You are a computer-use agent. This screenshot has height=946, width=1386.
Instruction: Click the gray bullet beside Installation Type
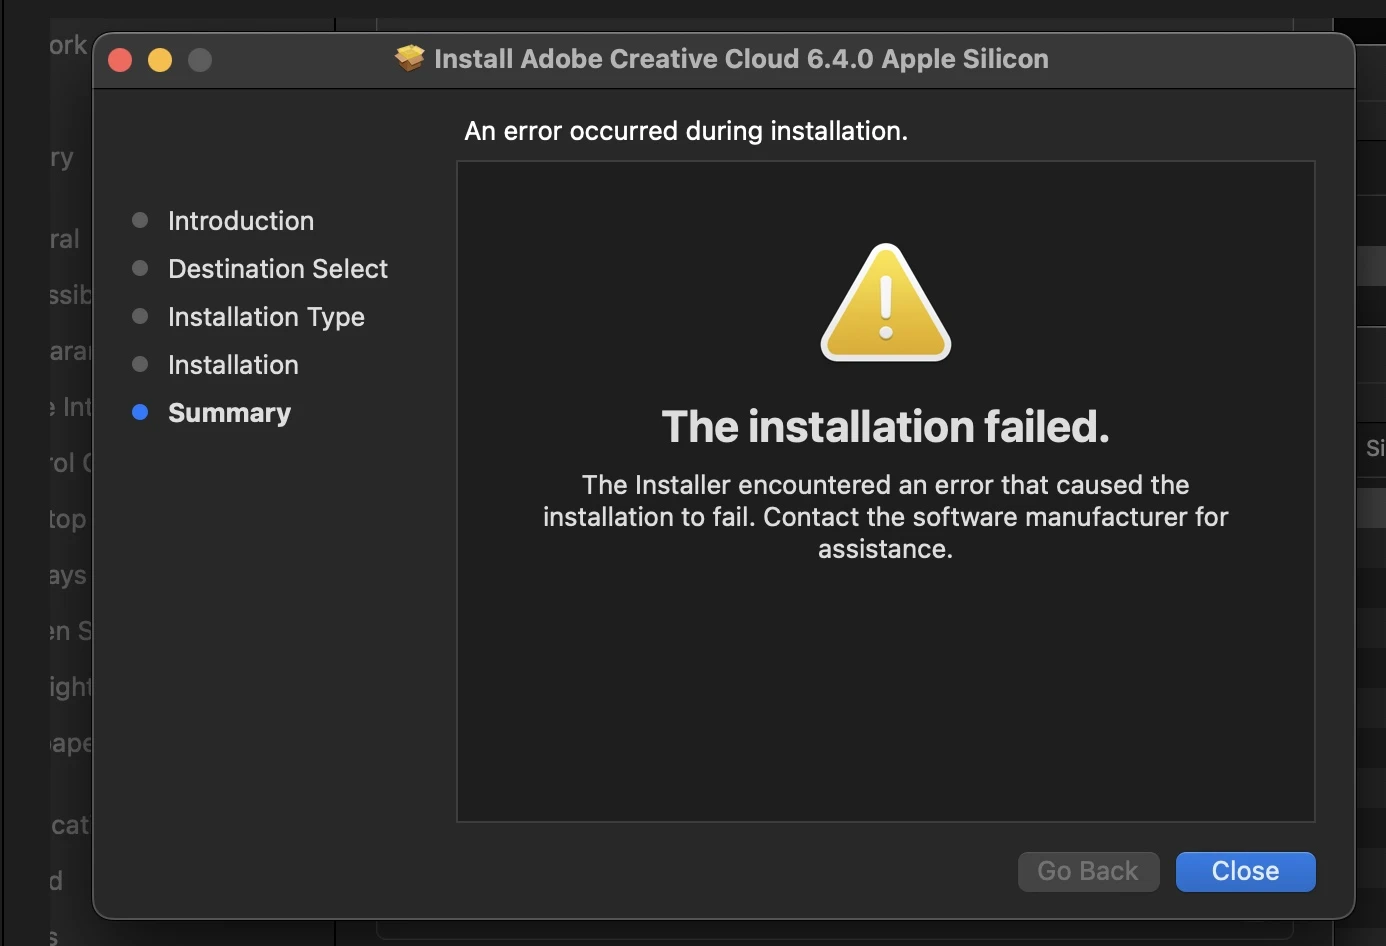coord(140,316)
